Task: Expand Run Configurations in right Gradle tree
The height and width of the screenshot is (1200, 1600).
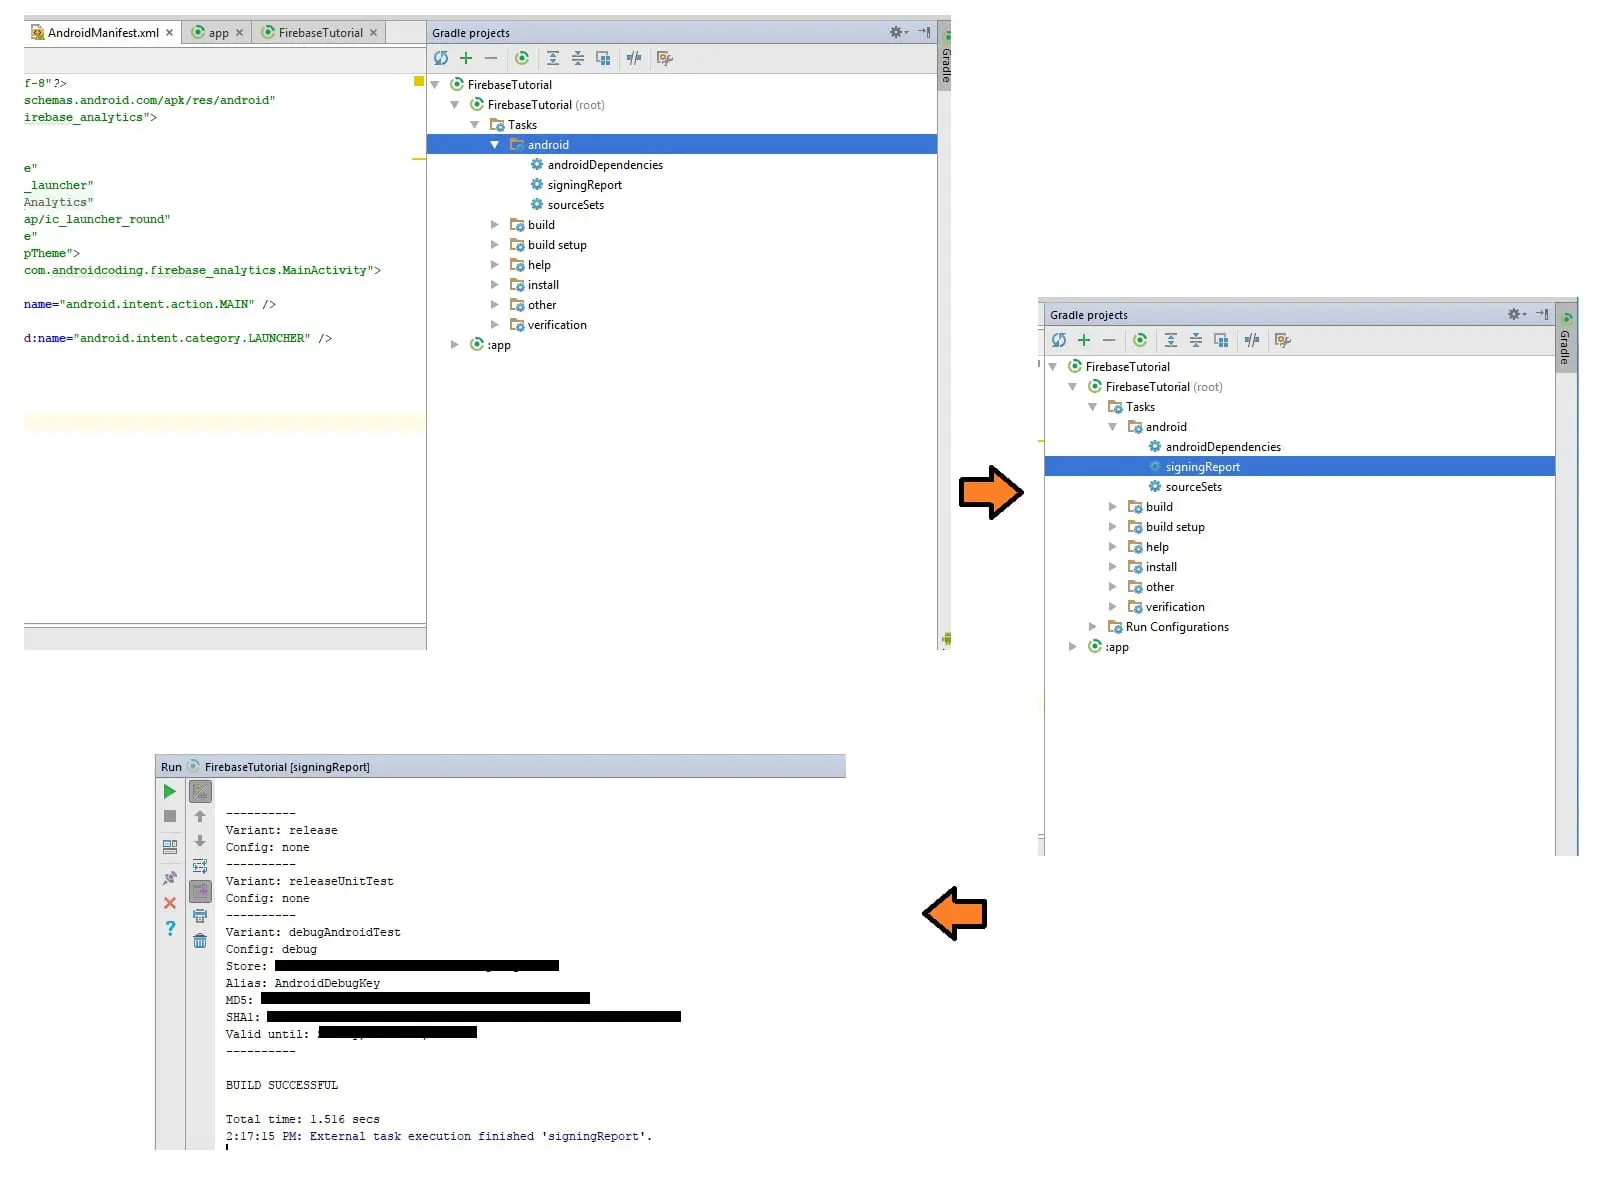Action: [x=1092, y=627]
